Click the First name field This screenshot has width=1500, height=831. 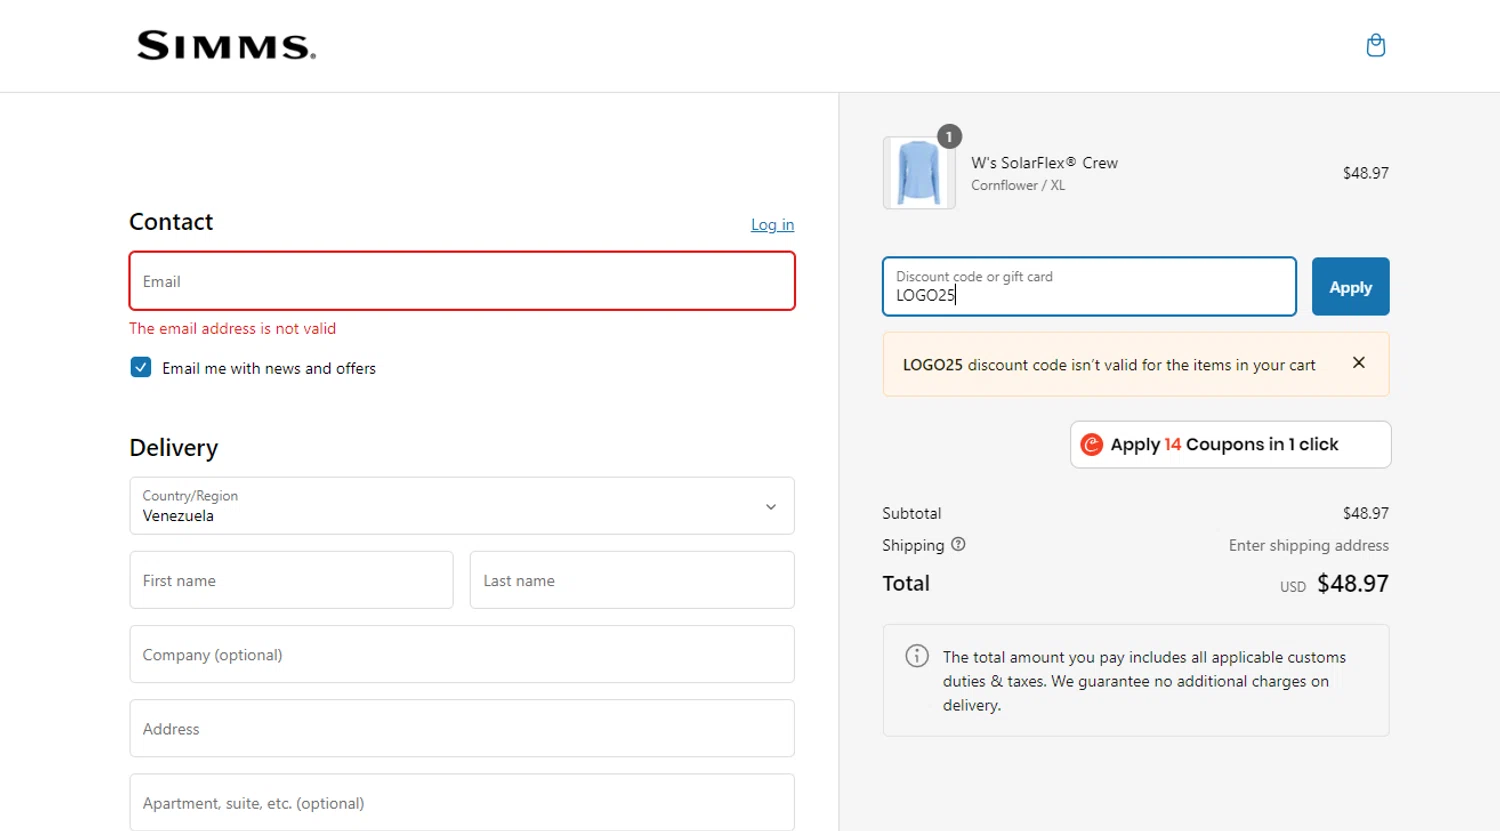click(291, 580)
